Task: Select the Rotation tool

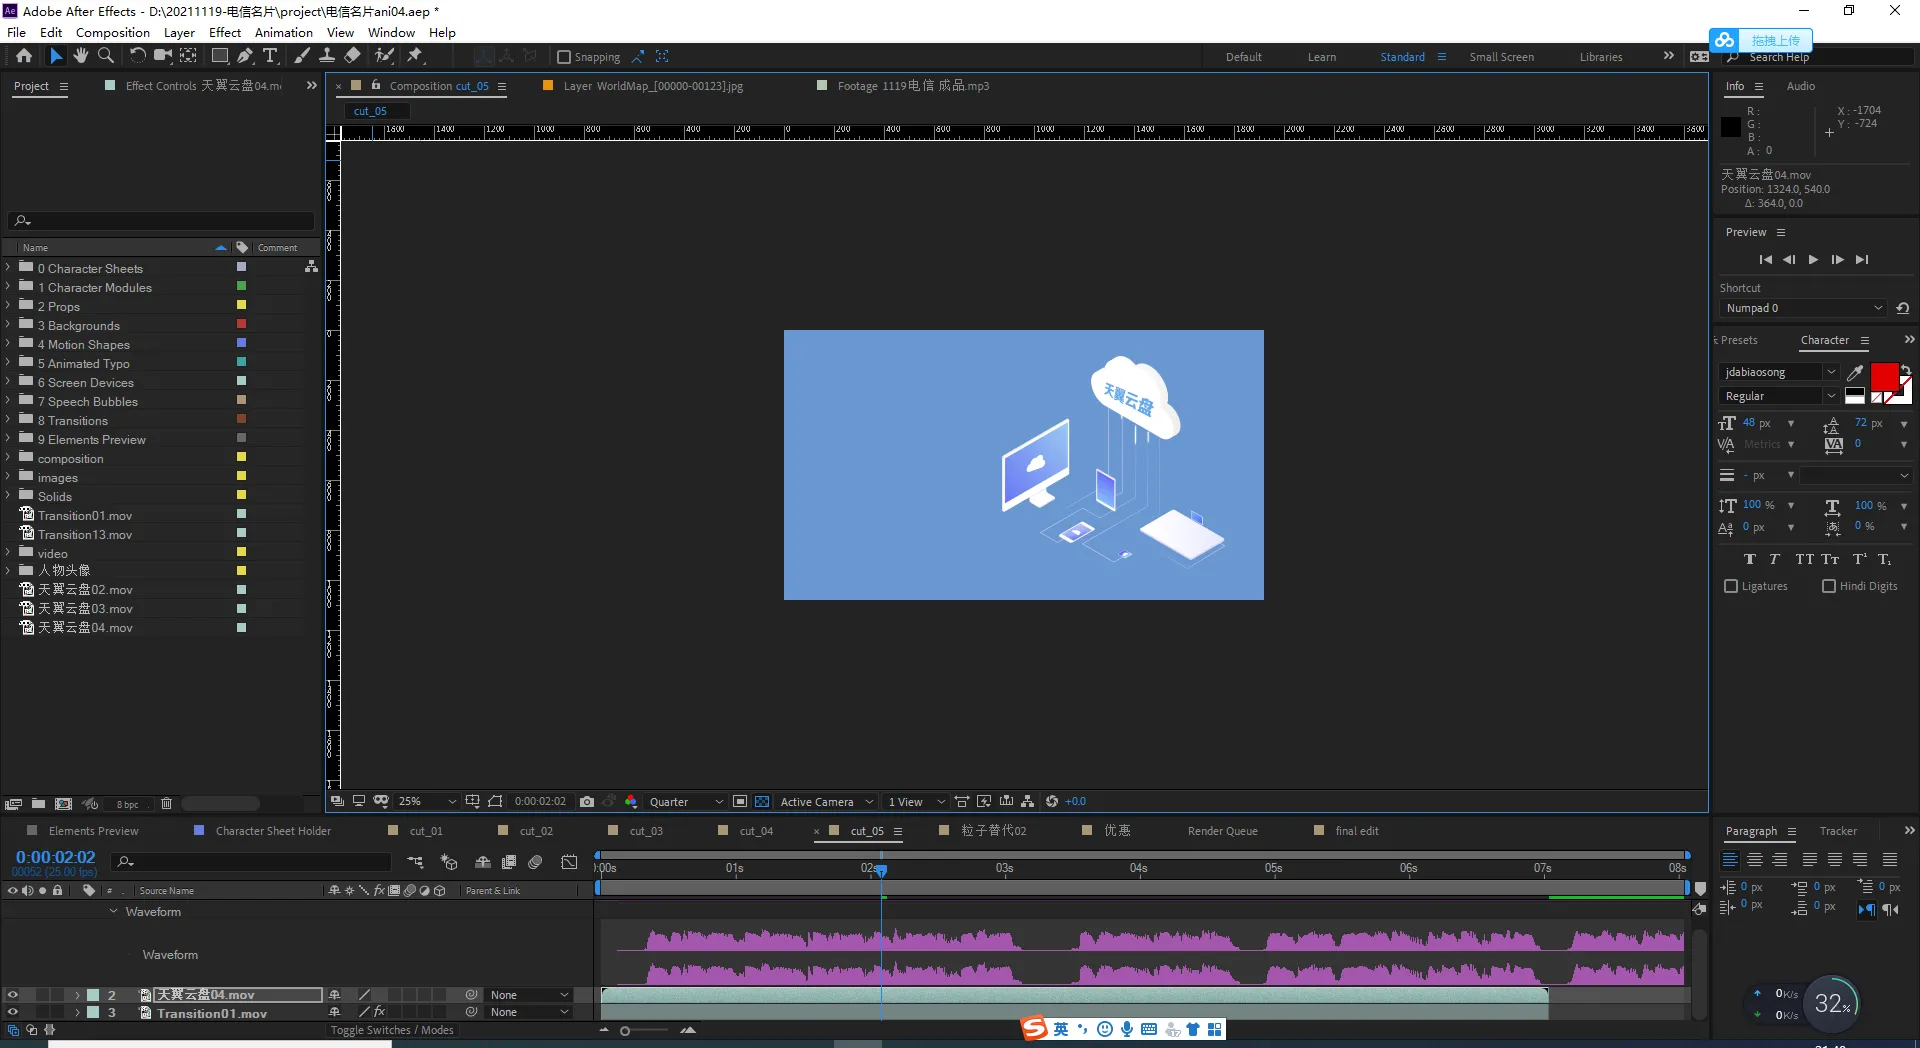Action: click(x=138, y=56)
